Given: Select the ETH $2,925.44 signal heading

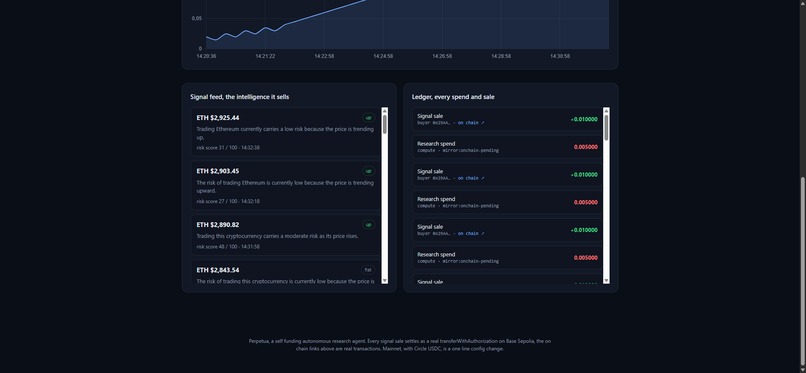Looking at the screenshot, I should pos(217,118).
